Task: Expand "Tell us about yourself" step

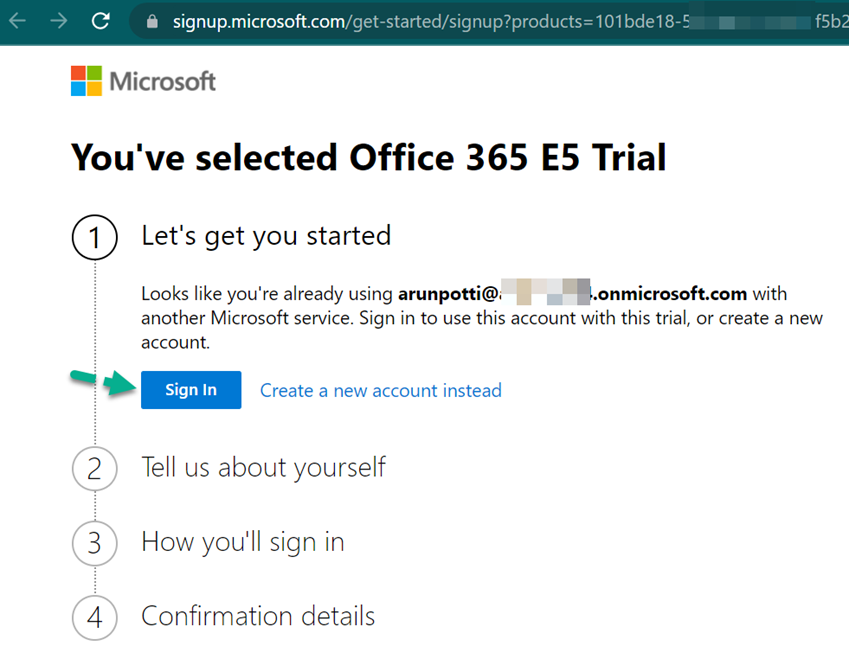Action: click(x=263, y=467)
